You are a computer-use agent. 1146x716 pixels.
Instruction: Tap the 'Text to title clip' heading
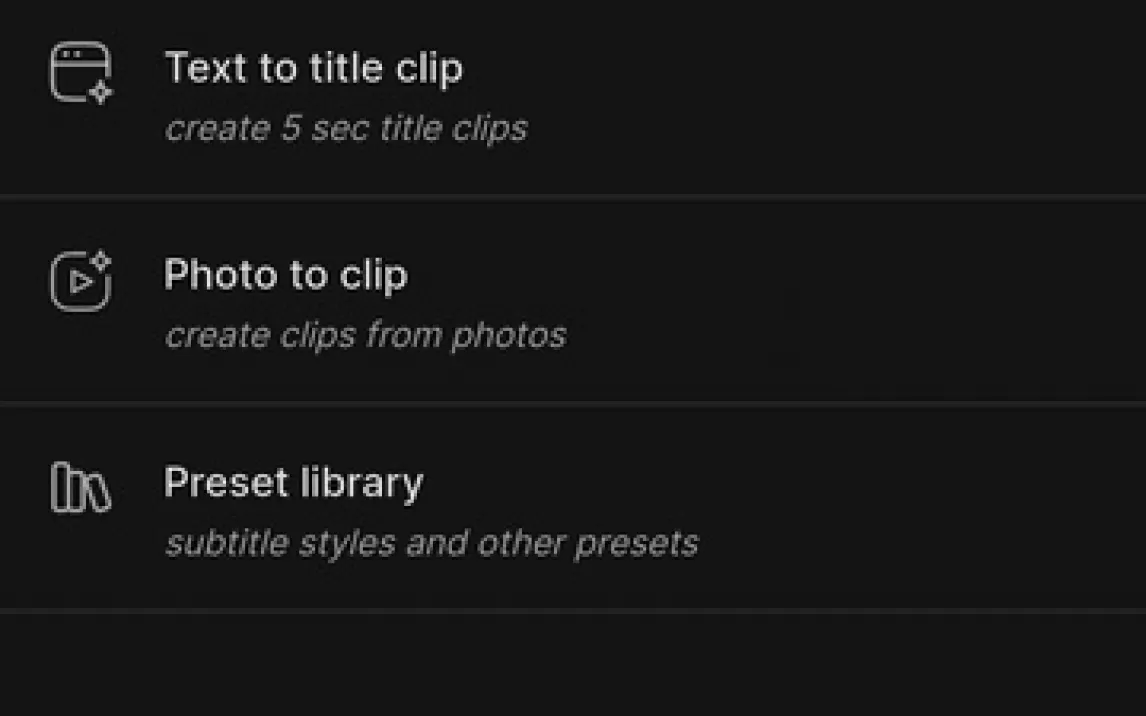[x=313, y=68]
